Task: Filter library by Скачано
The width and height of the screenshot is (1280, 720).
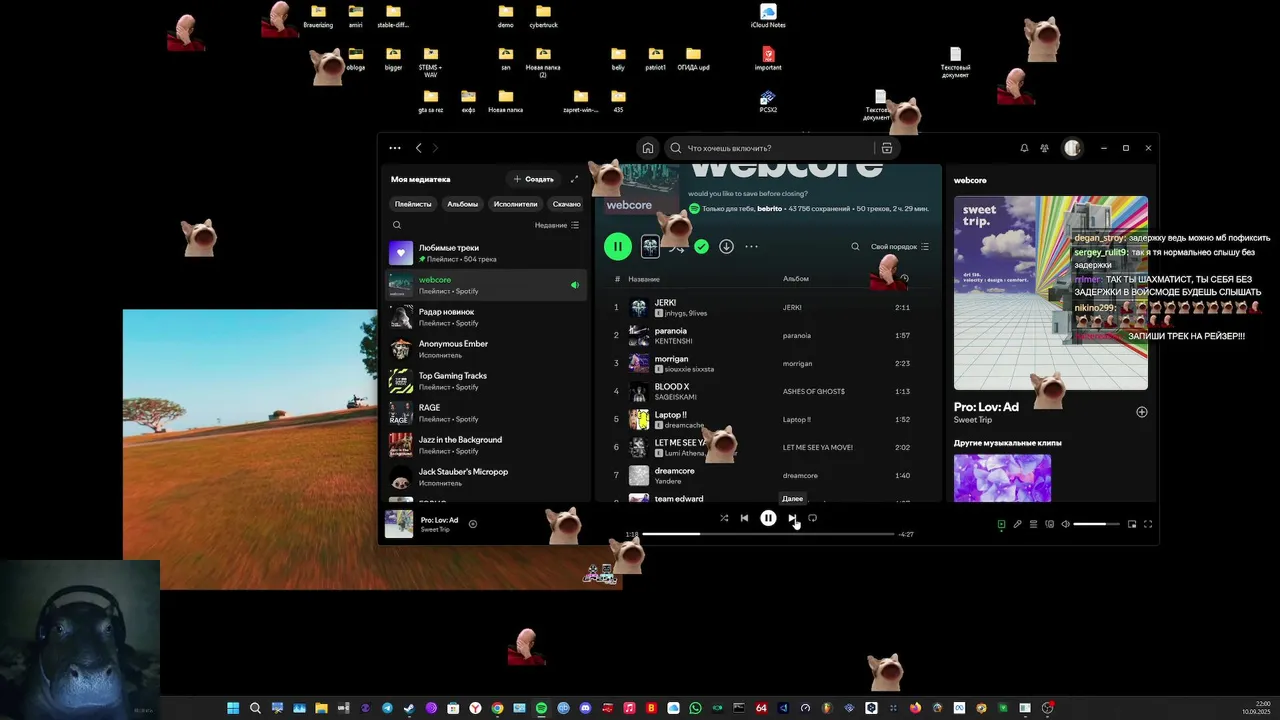Action: click(x=566, y=204)
